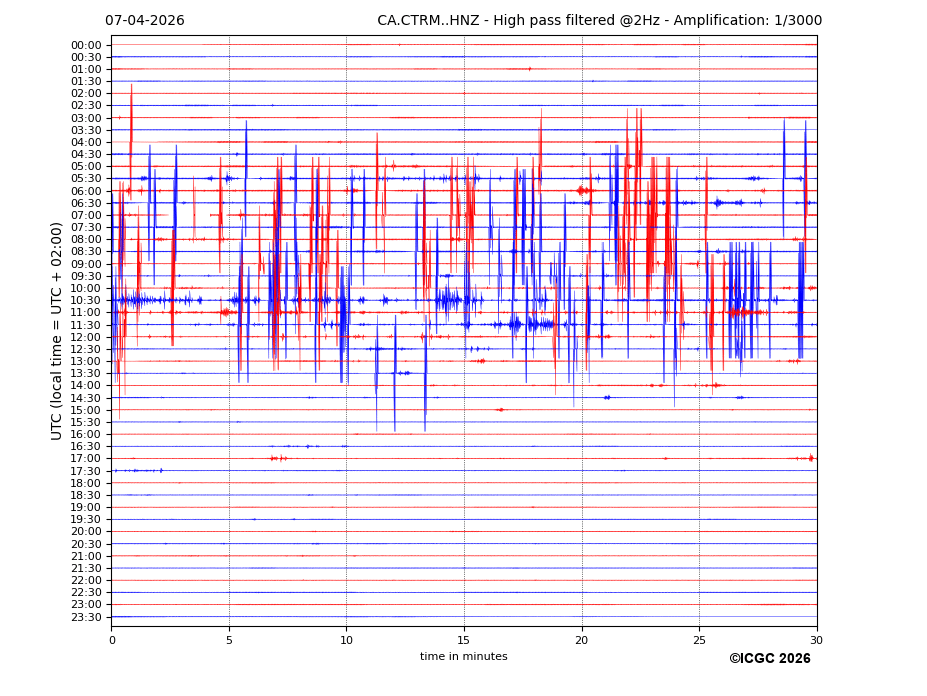Click the 30 tick on minutes axis
This screenshot has height=696, width=927.
pos(817,639)
